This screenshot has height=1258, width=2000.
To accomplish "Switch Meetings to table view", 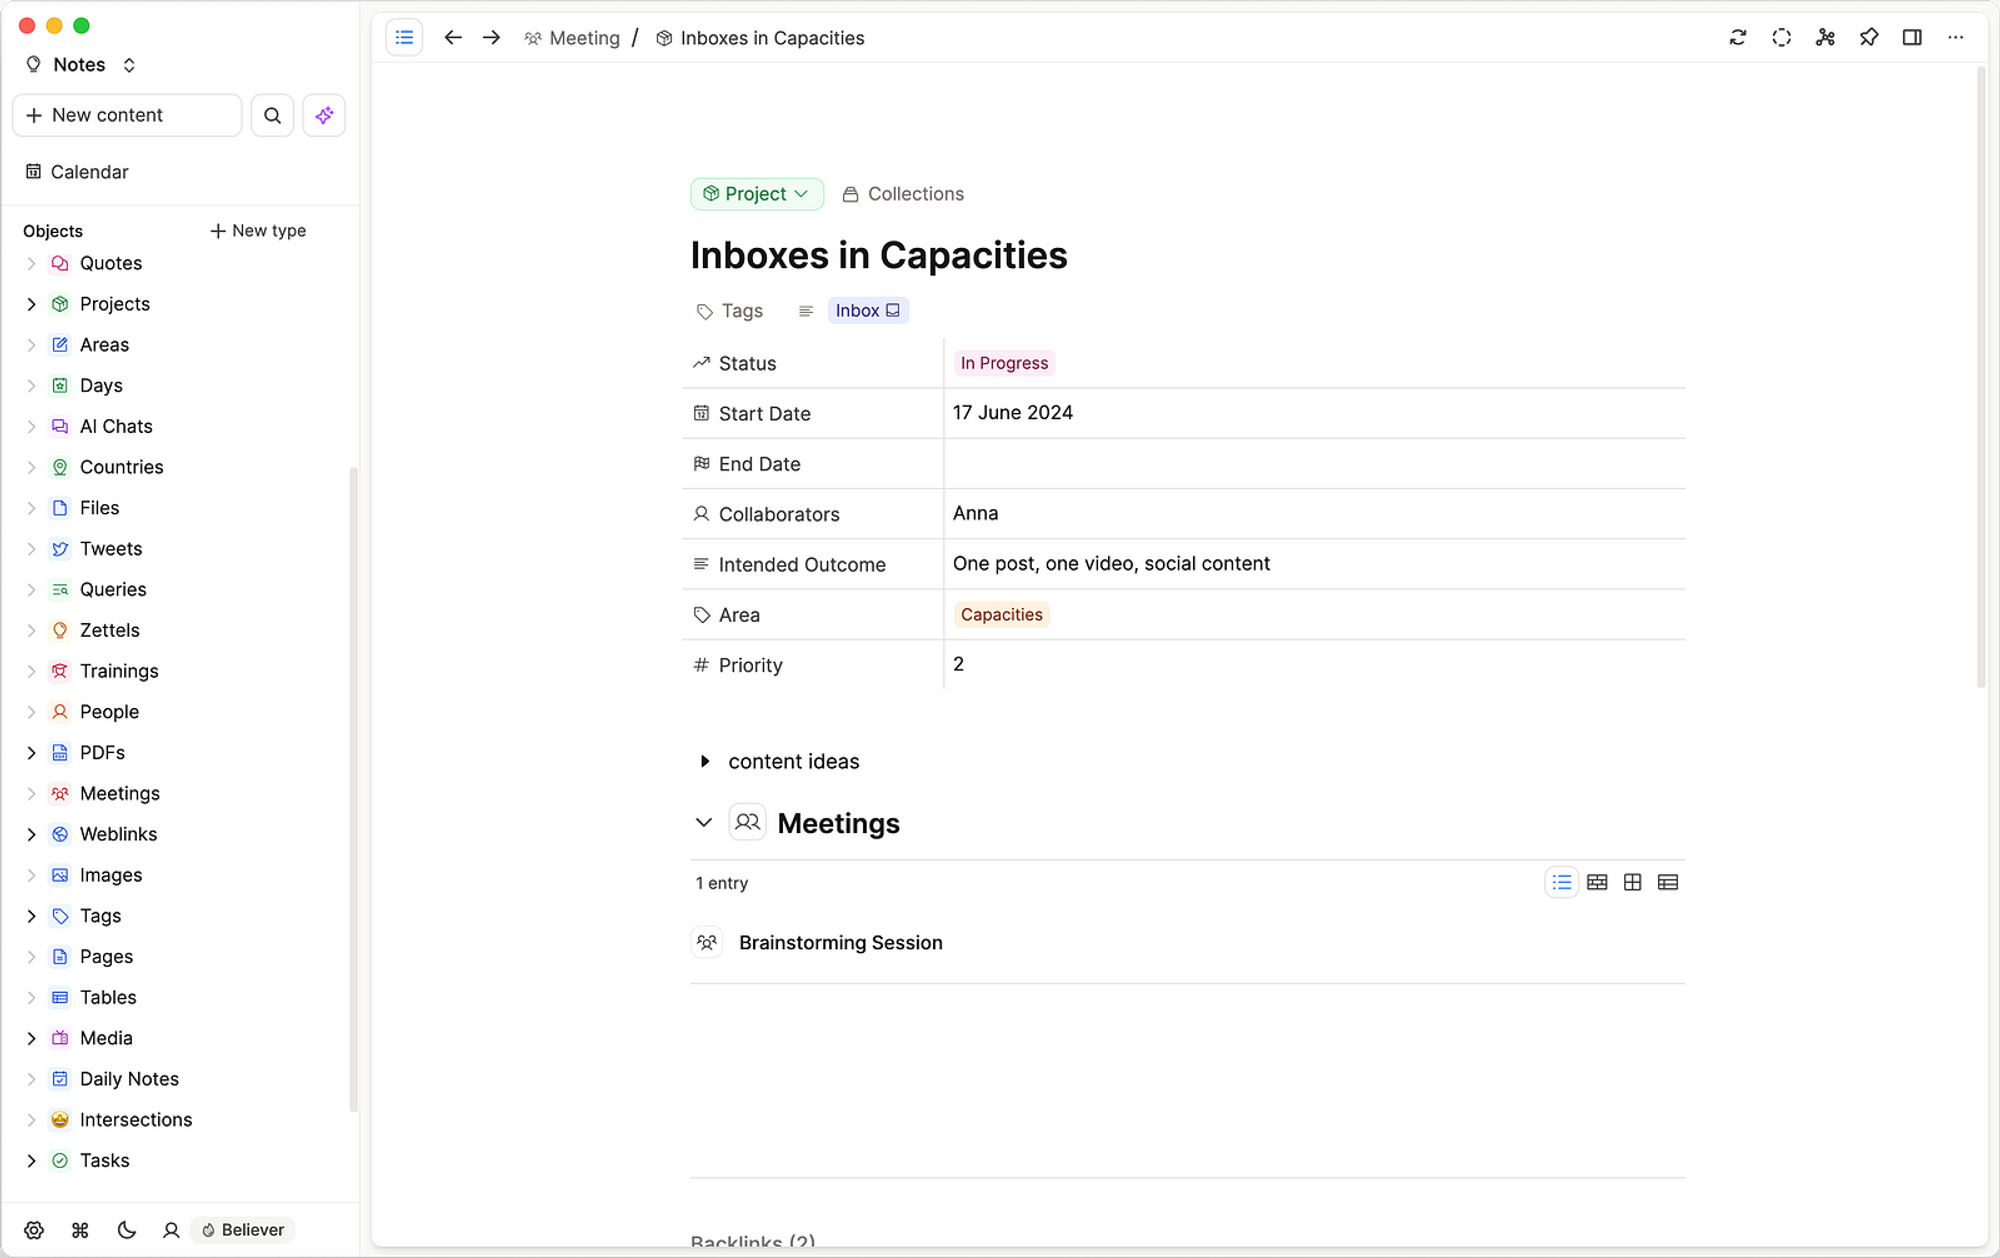I will pos(1668,883).
